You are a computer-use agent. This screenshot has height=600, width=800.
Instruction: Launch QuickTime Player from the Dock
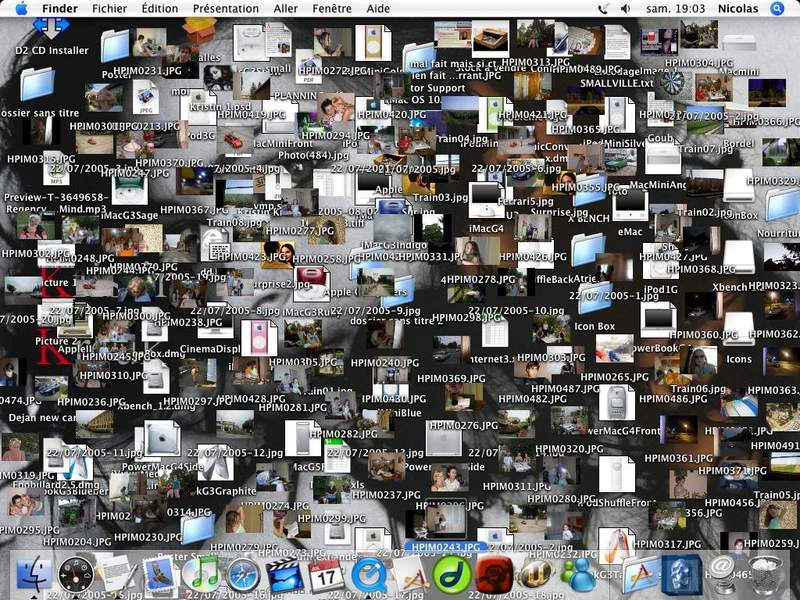(x=368, y=575)
